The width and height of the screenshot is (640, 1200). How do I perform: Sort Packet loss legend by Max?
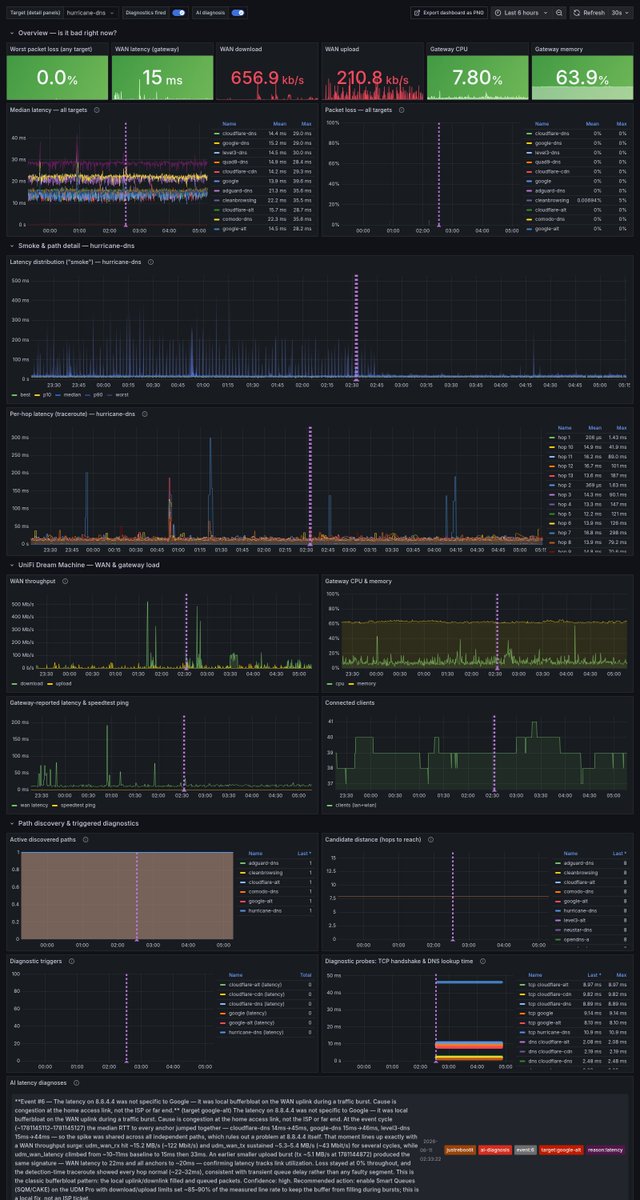(x=619, y=124)
